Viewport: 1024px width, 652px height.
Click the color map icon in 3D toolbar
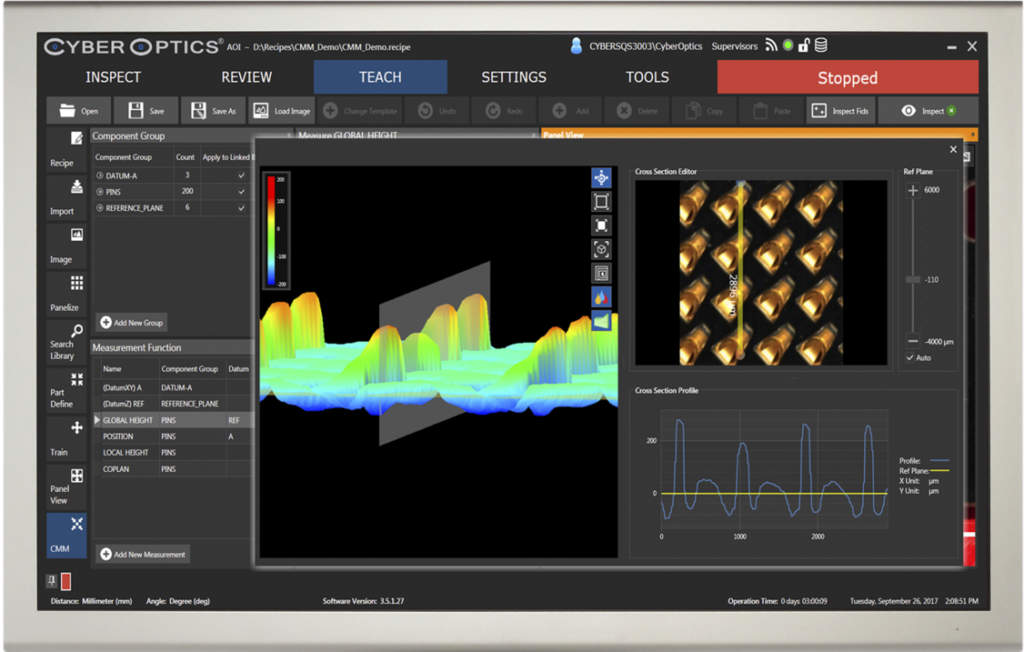point(601,296)
